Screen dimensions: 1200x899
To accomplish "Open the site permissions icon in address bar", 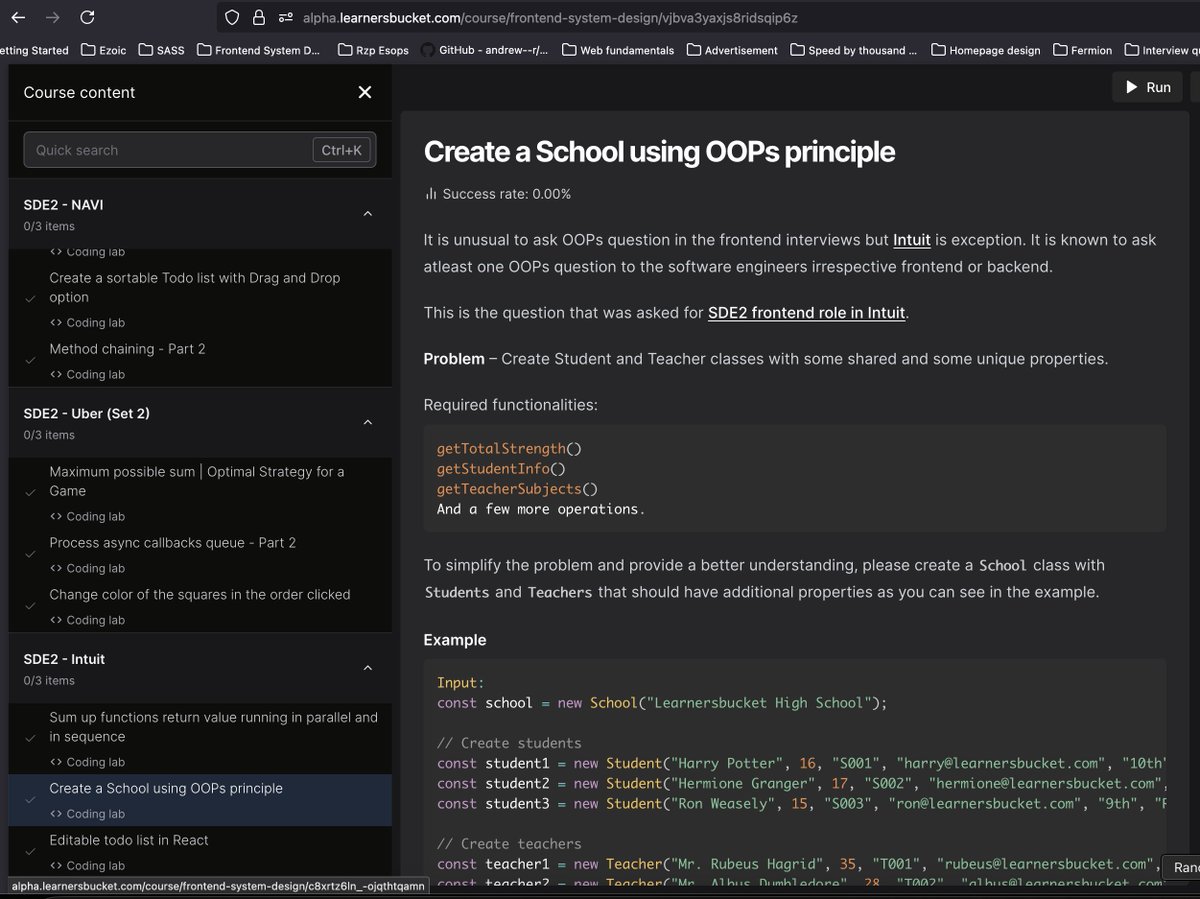I will point(286,18).
